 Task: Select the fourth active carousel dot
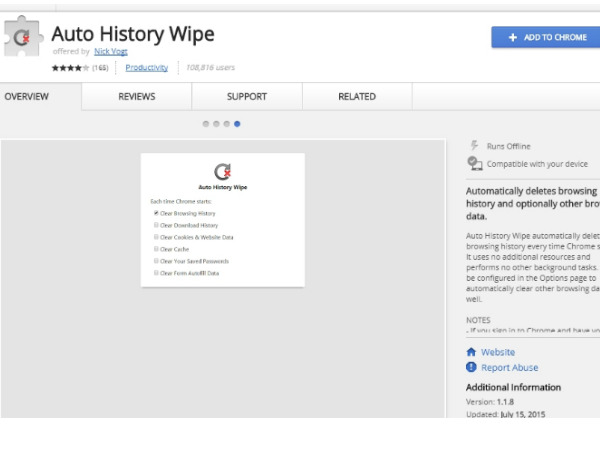237,124
